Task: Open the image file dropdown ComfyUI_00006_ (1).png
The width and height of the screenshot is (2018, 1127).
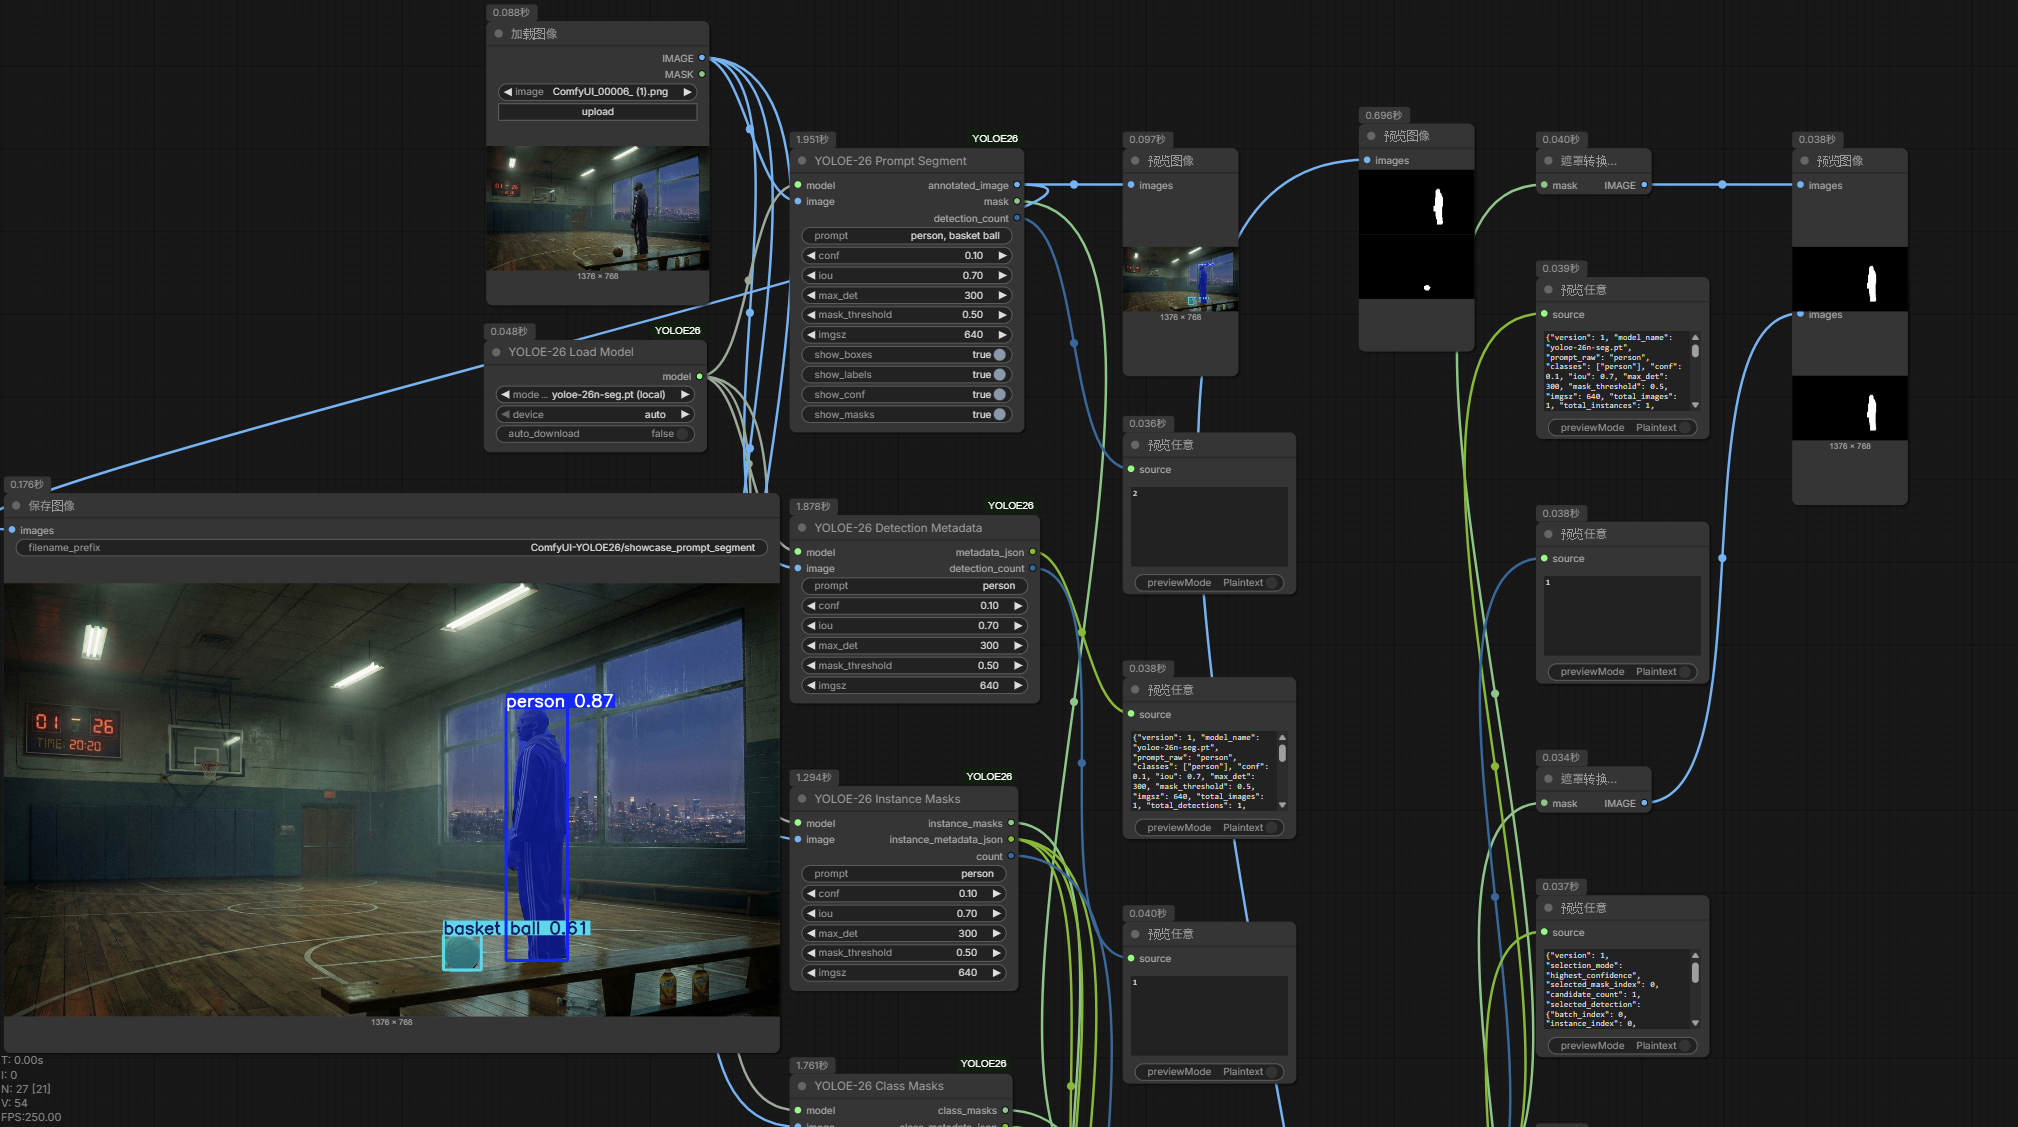Action: [598, 92]
